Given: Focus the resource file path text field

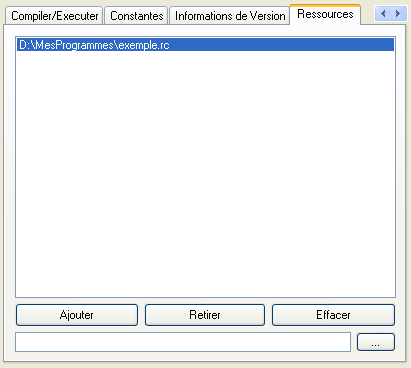Looking at the screenshot, I should (183, 342).
